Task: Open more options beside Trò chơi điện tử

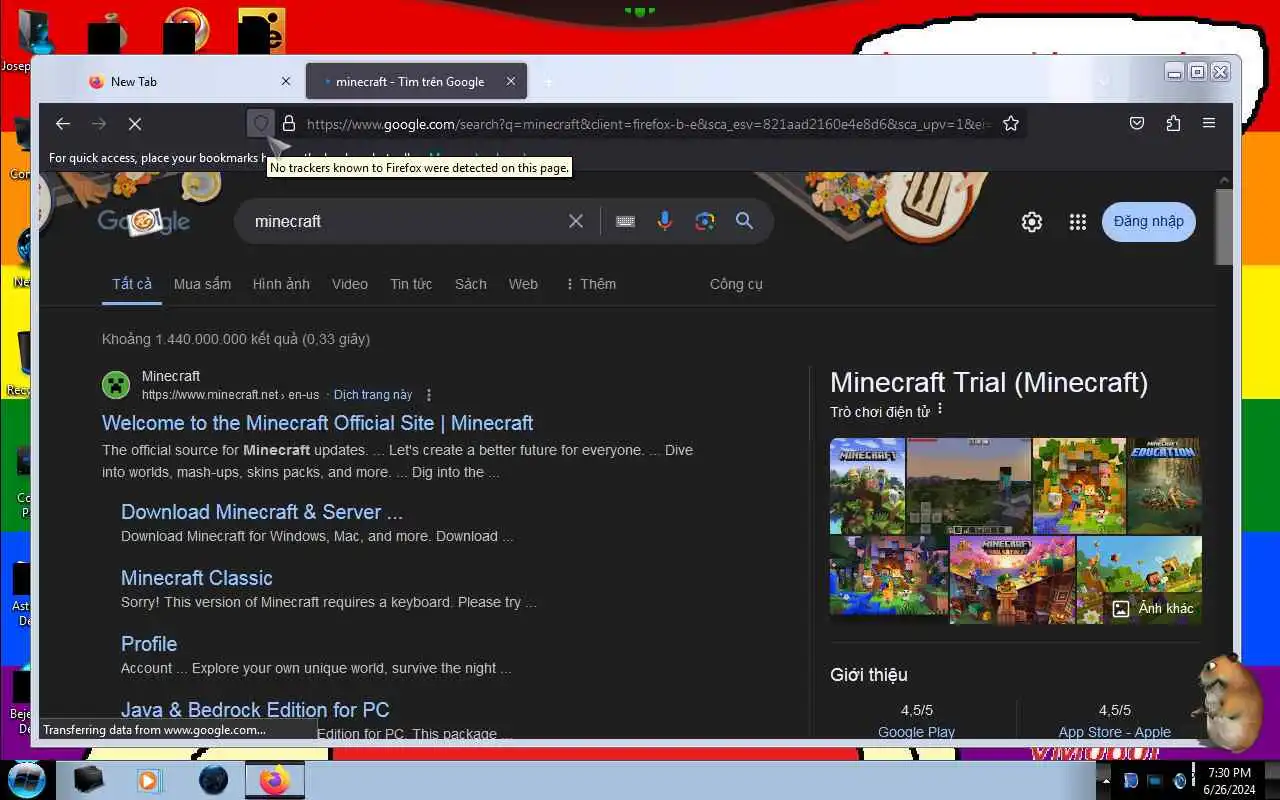Action: coord(940,410)
